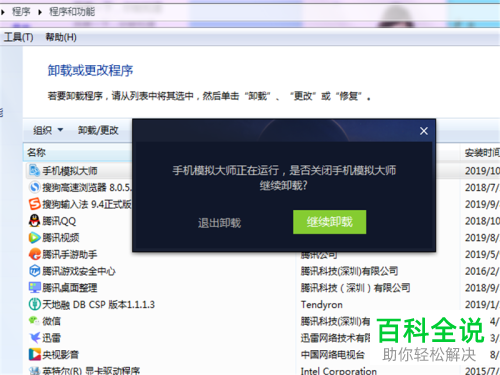Viewport: 500px width, 375px height.
Task: Click 退出卸载 to cancel uninstall
Action: coord(219,223)
